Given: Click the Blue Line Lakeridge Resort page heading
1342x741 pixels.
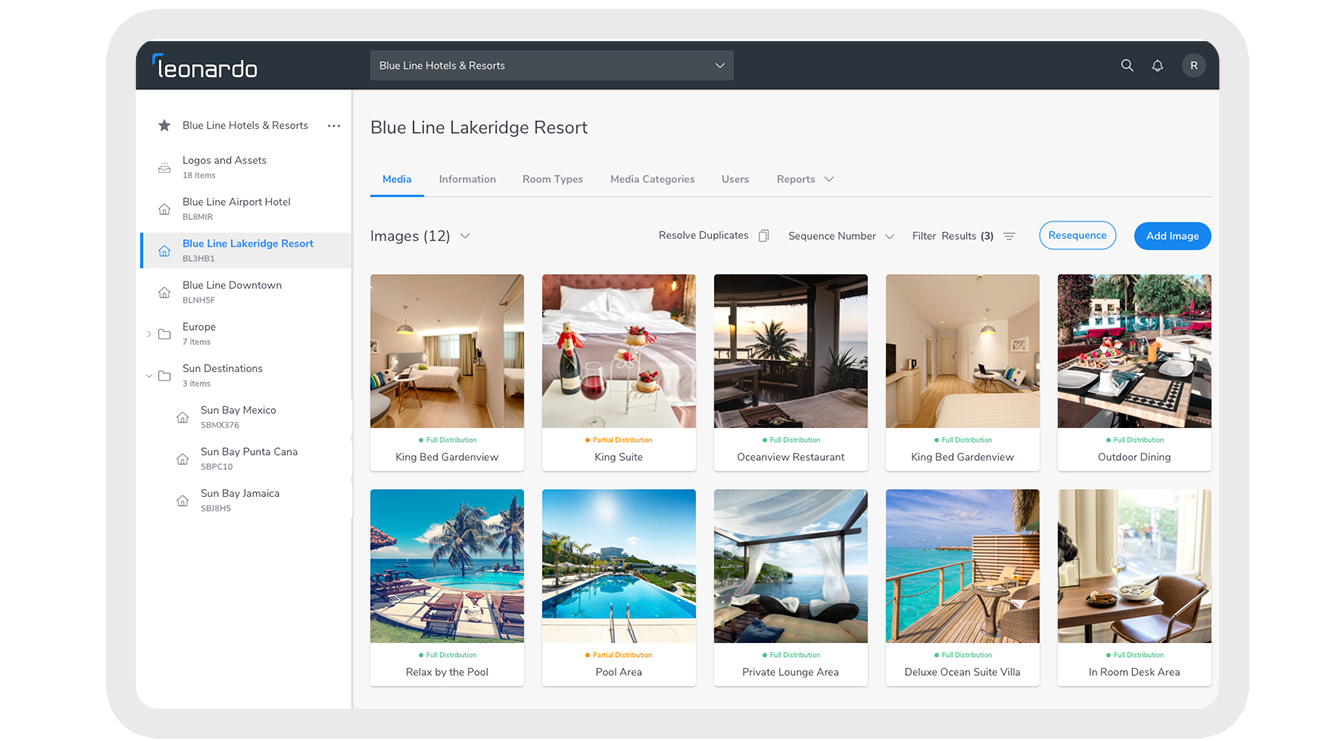Looking at the screenshot, I should pyautogui.click(x=479, y=127).
